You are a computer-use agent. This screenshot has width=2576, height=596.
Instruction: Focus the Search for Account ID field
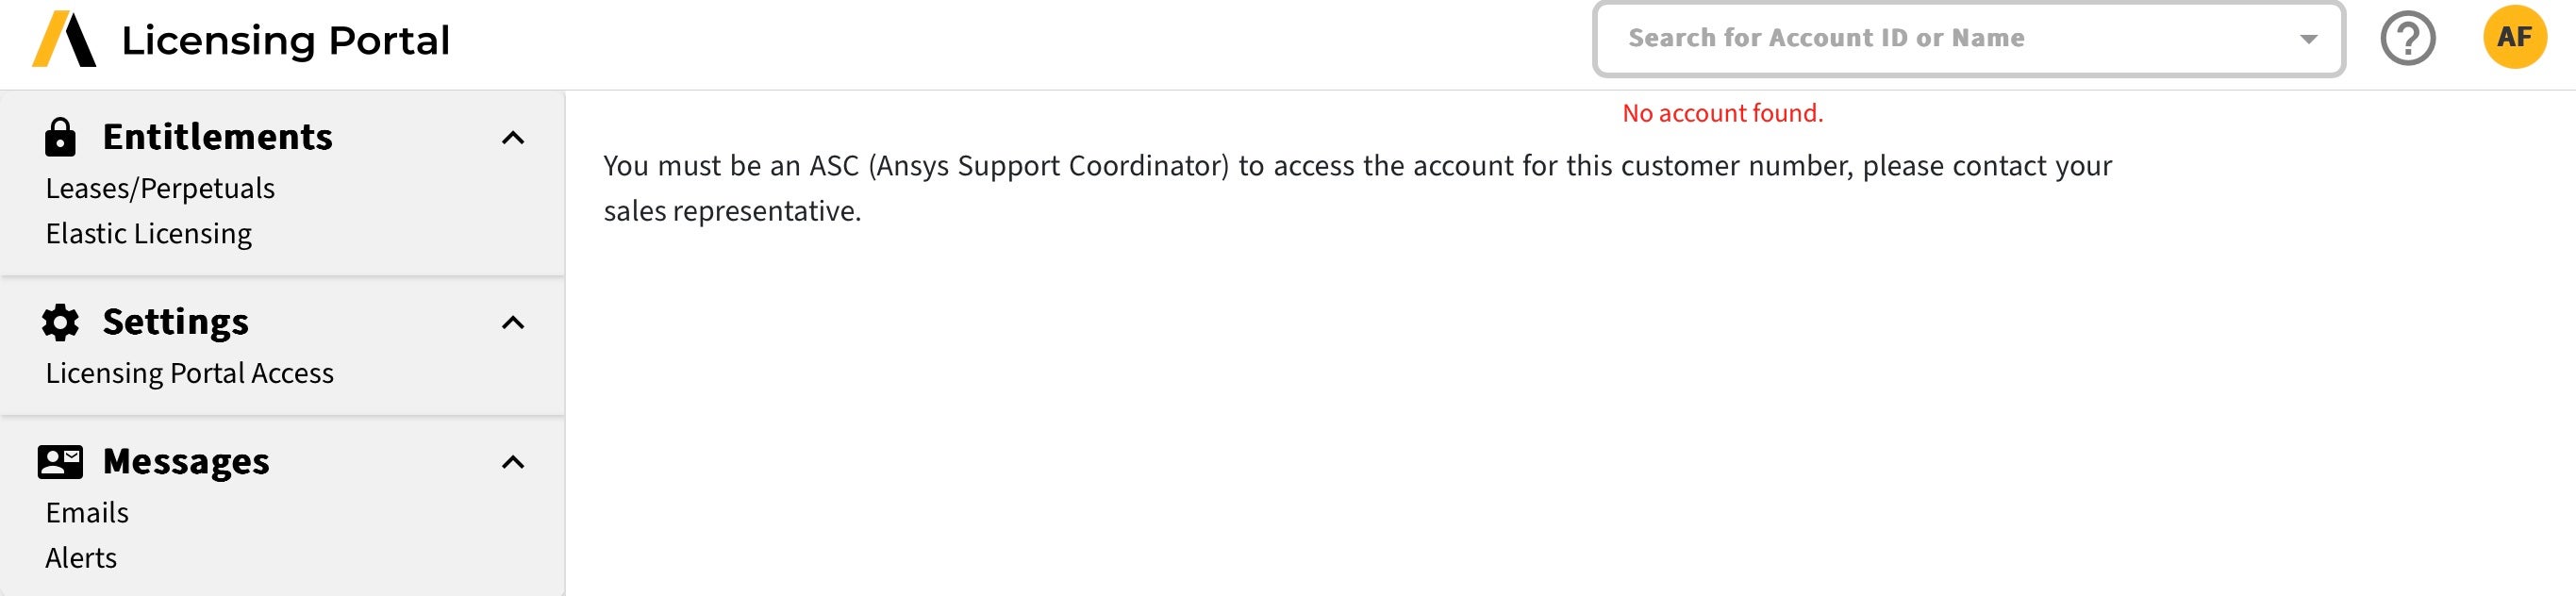[x=1940, y=39]
